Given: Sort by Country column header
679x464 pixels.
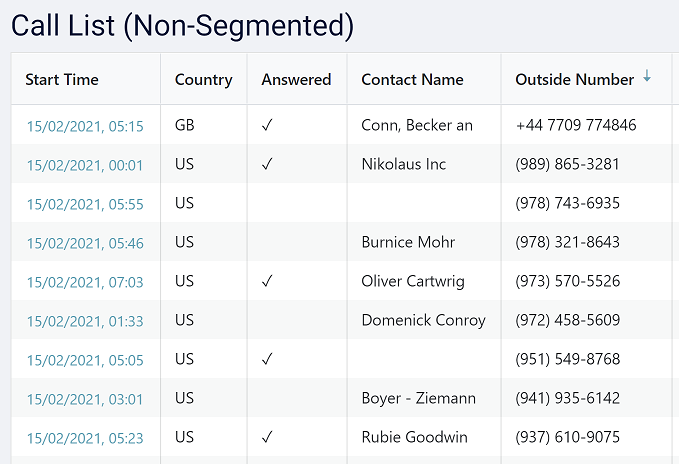Looking at the screenshot, I should tap(203, 80).
